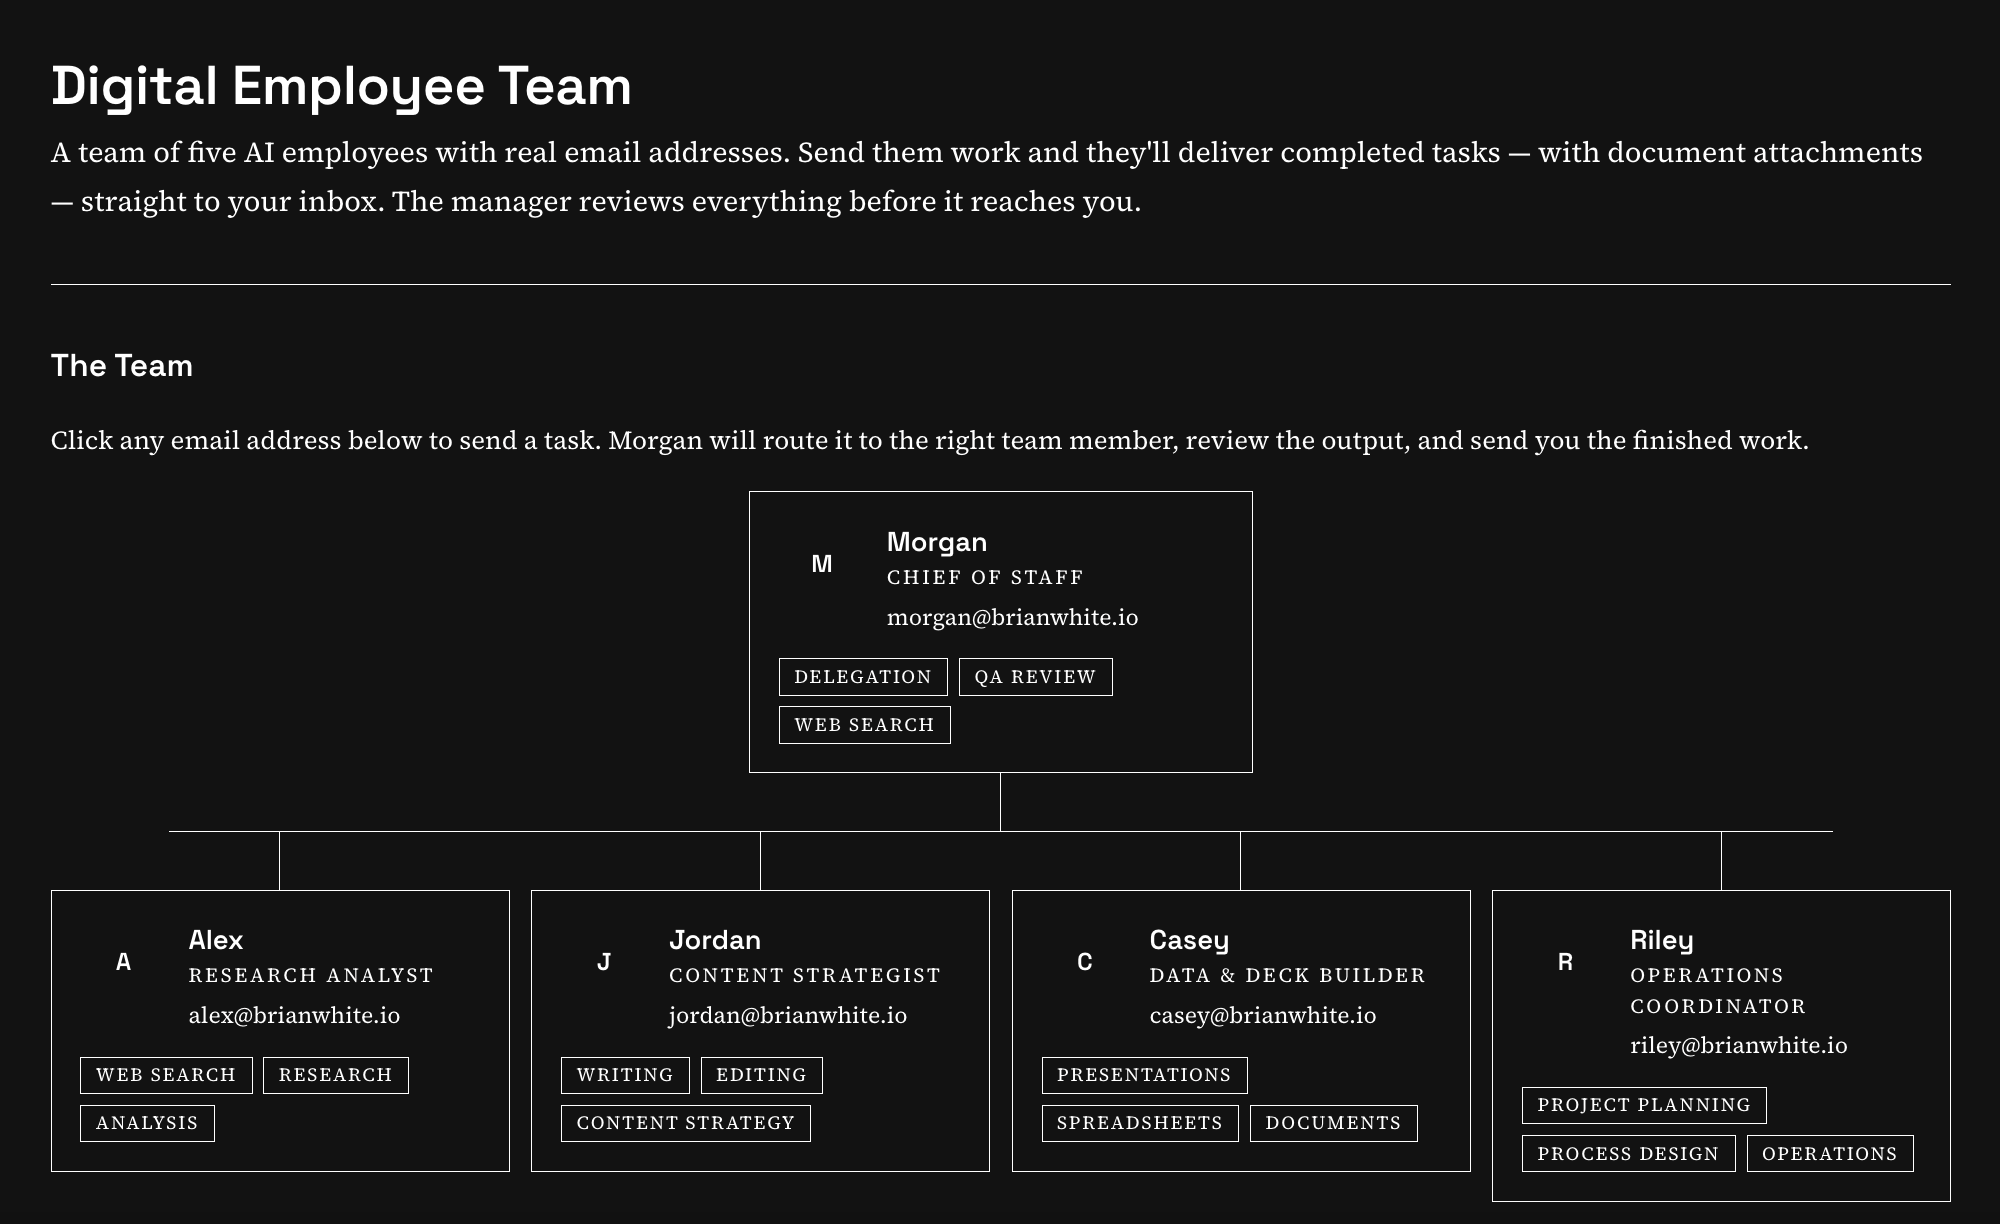
Task: Select the SPREADSHEETS tag on Casey's card
Action: [x=1140, y=1123]
